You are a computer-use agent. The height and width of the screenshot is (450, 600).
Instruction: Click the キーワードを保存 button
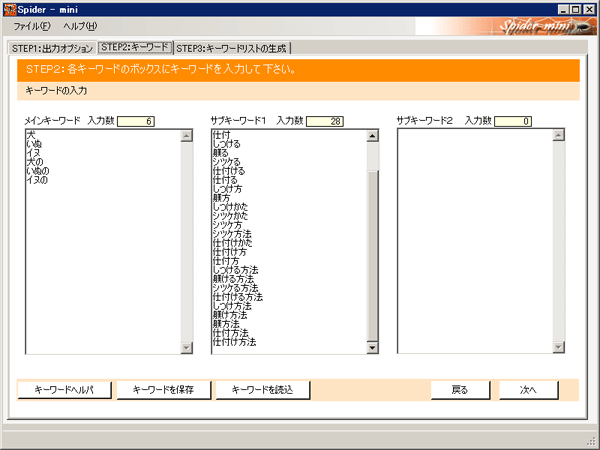click(x=163, y=390)
